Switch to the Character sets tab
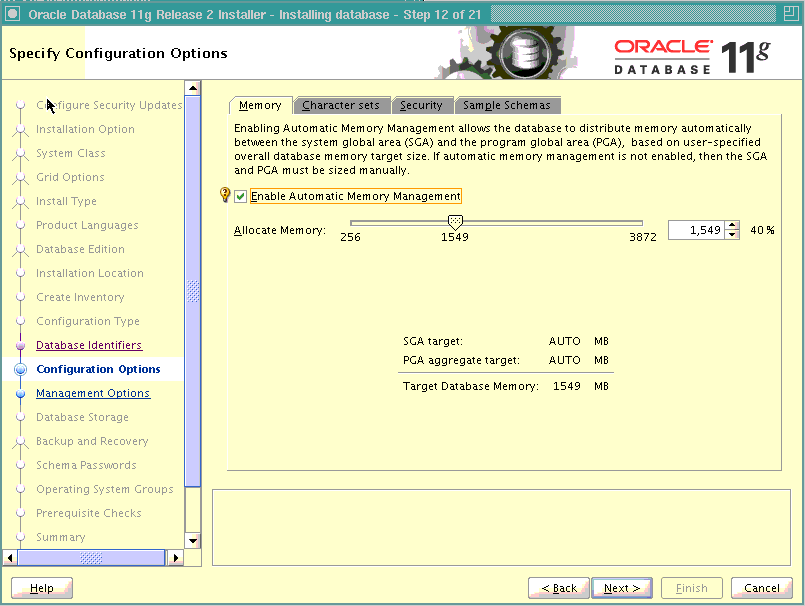The height and width of the screenshot is (606, 805). click(x=342, y=104)
